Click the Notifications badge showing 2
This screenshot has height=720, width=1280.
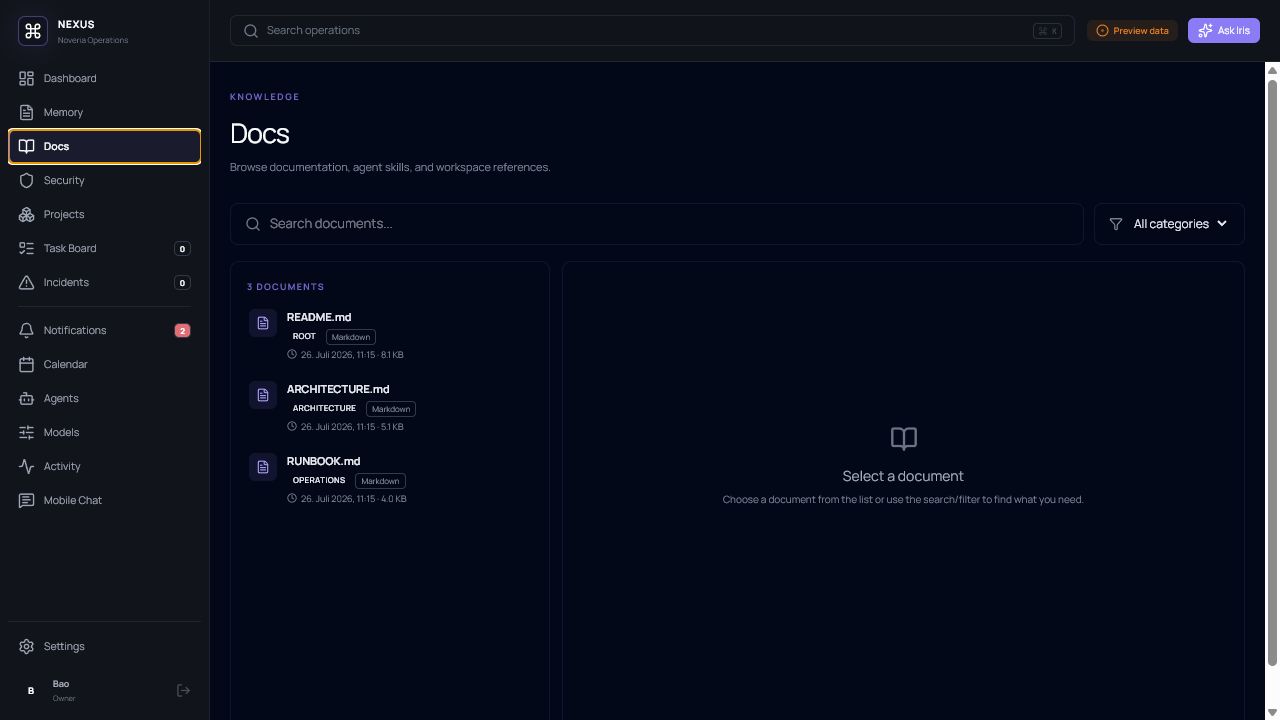(182, 331)
